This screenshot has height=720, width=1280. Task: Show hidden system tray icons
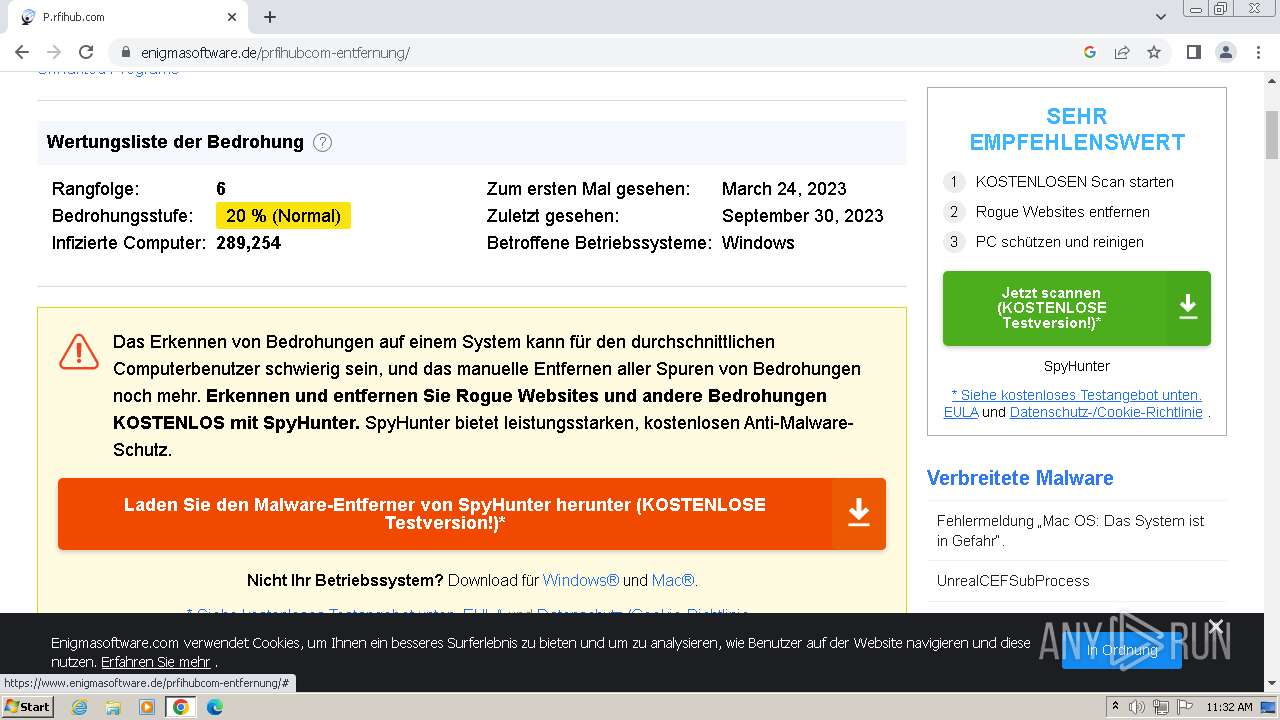pyautogui.click(x=1115, y=707)
